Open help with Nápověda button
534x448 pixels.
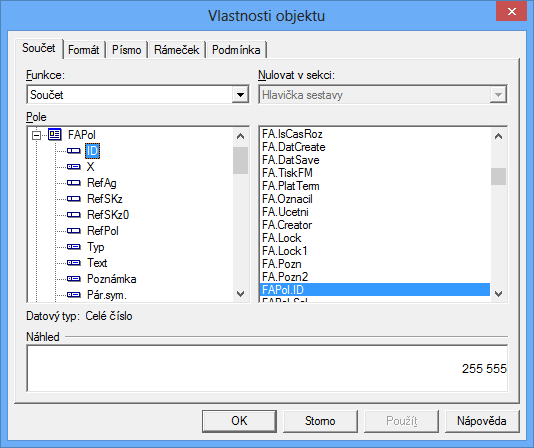point(482,421)
